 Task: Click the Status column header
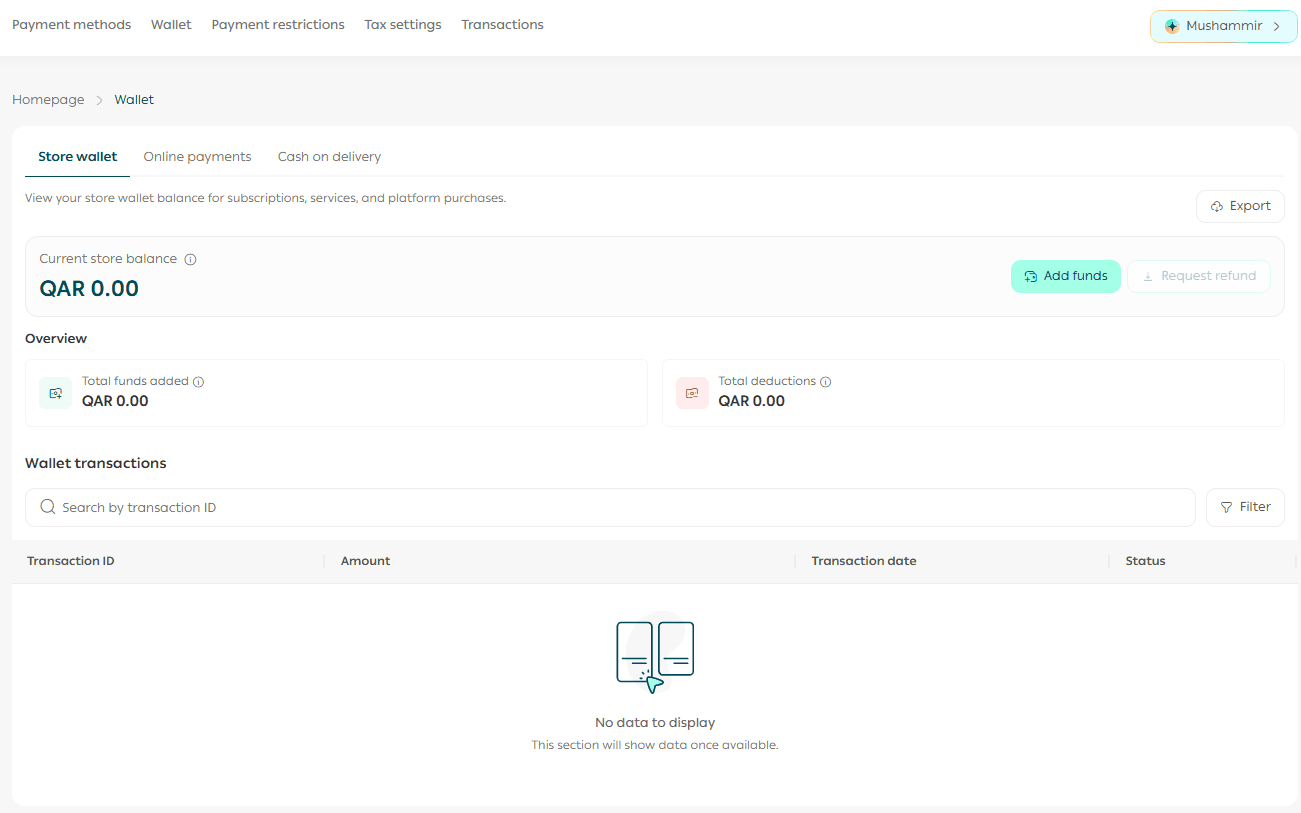click(x=1145, y=561)
